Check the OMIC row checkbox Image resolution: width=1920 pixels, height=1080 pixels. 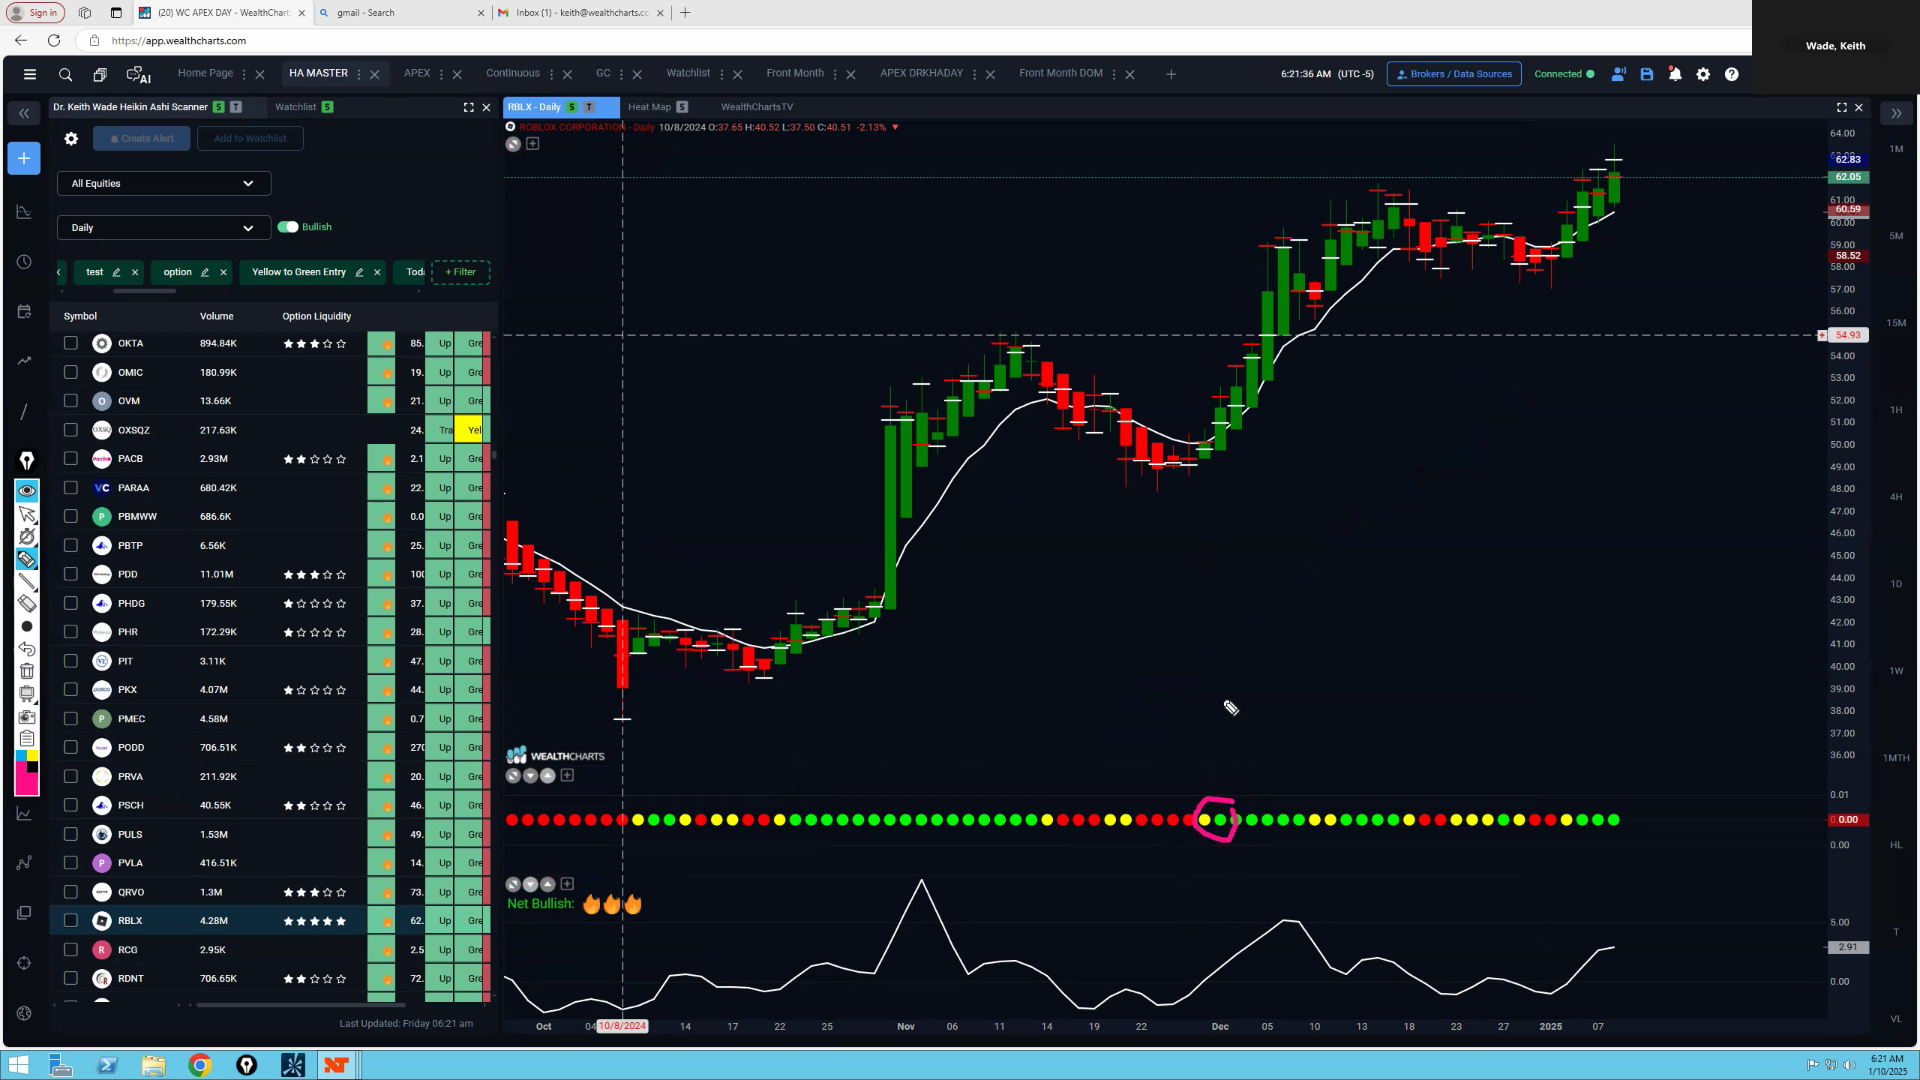[70, 372]
